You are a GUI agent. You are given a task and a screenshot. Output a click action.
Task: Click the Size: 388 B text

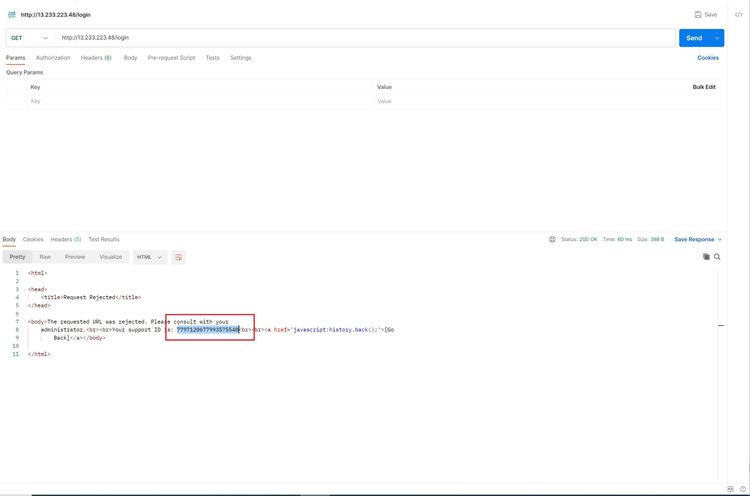tap(651, 240)
